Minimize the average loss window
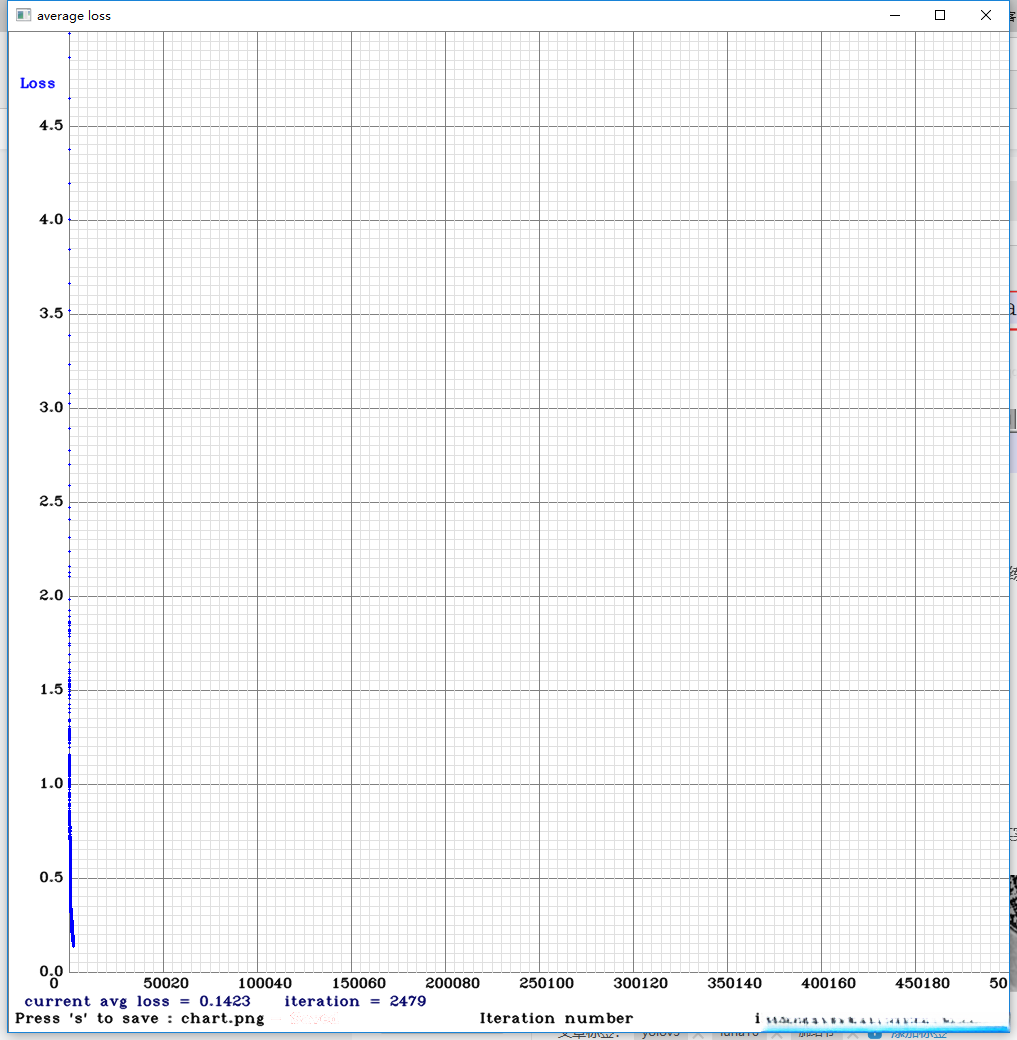This screenshot has width=1017, height=1040. [x=895, y=15]
